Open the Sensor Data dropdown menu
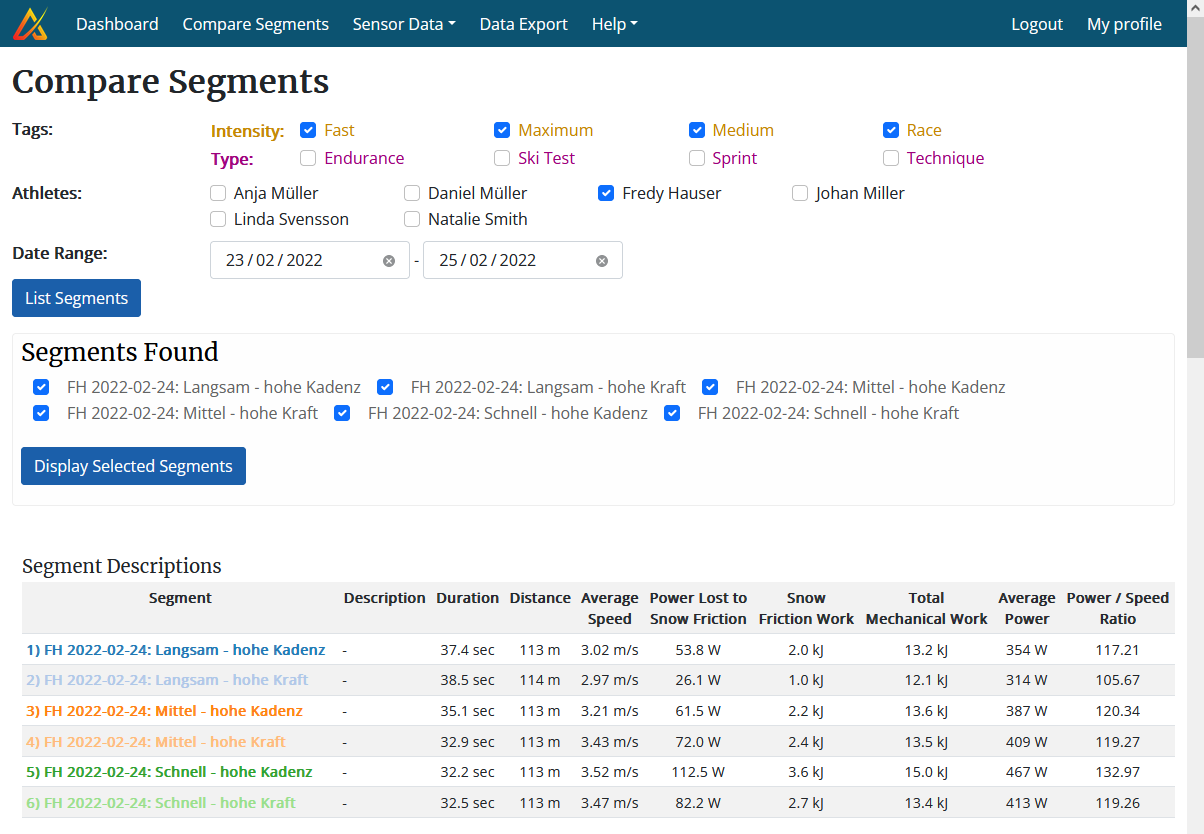 tap(403, 23)
